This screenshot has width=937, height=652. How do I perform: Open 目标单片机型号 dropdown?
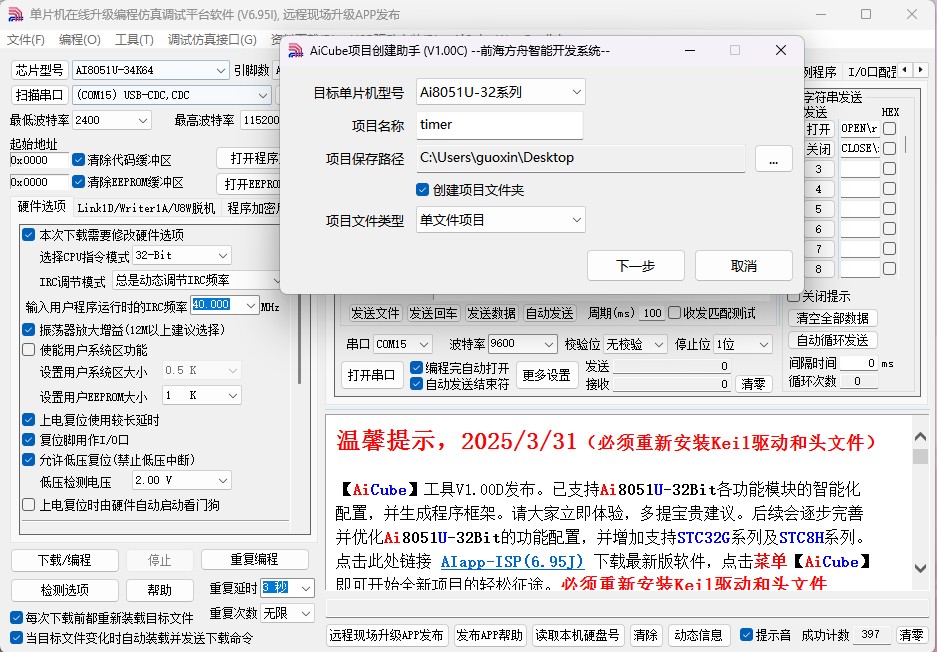[x=501, y=92]
